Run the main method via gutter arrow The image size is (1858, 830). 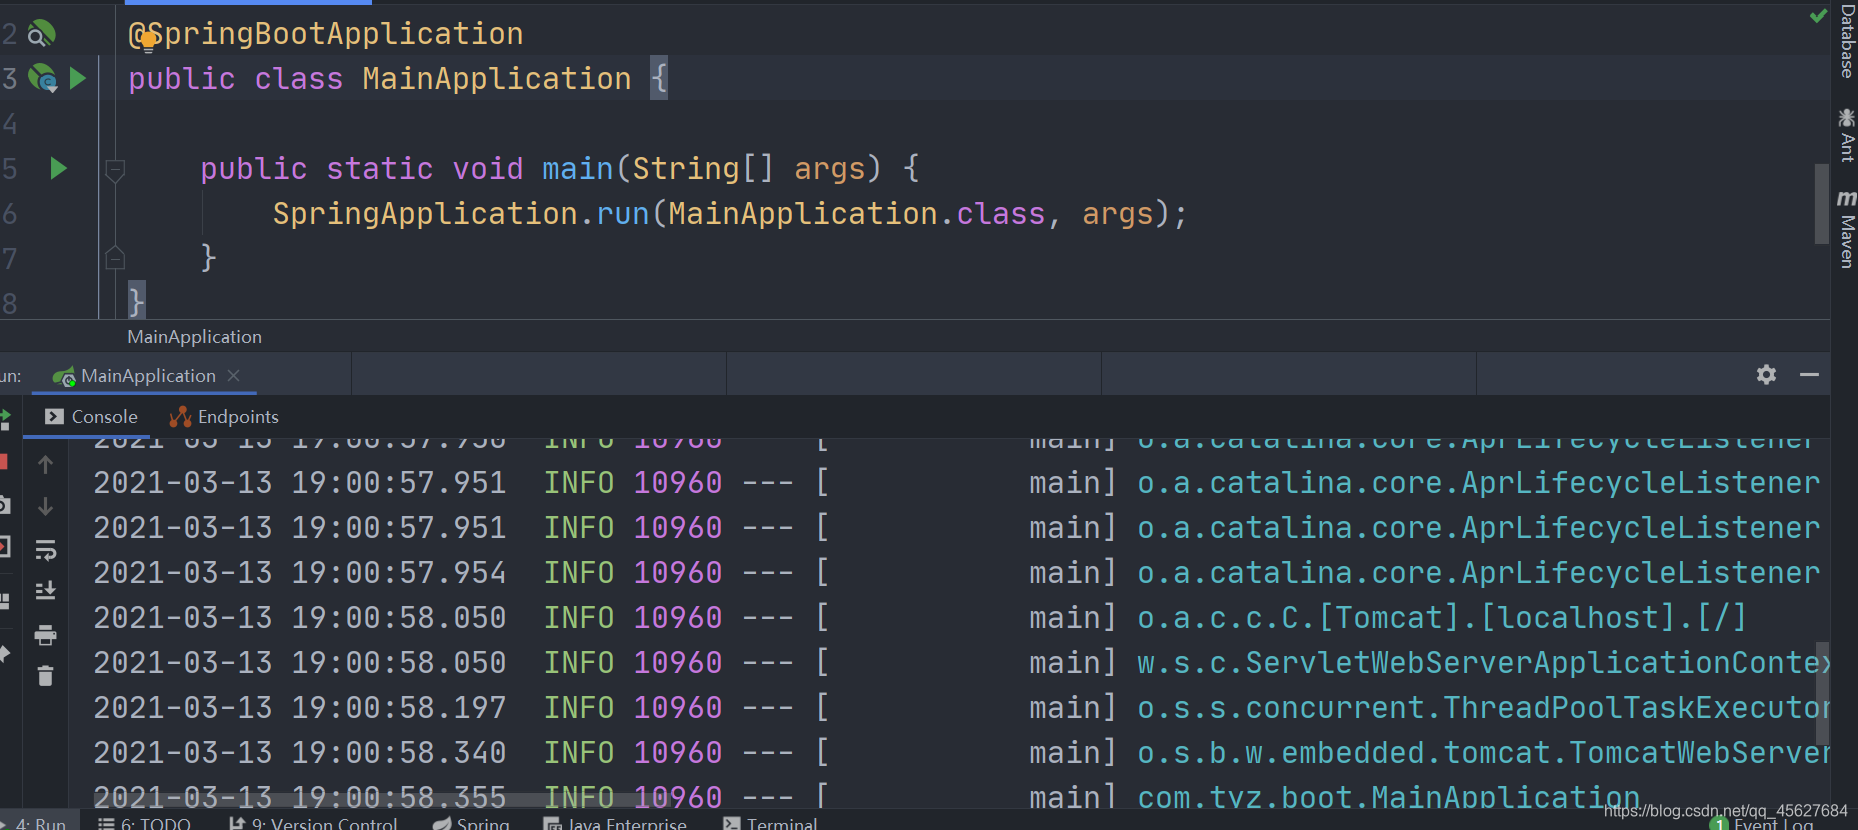tap(58, 168)
